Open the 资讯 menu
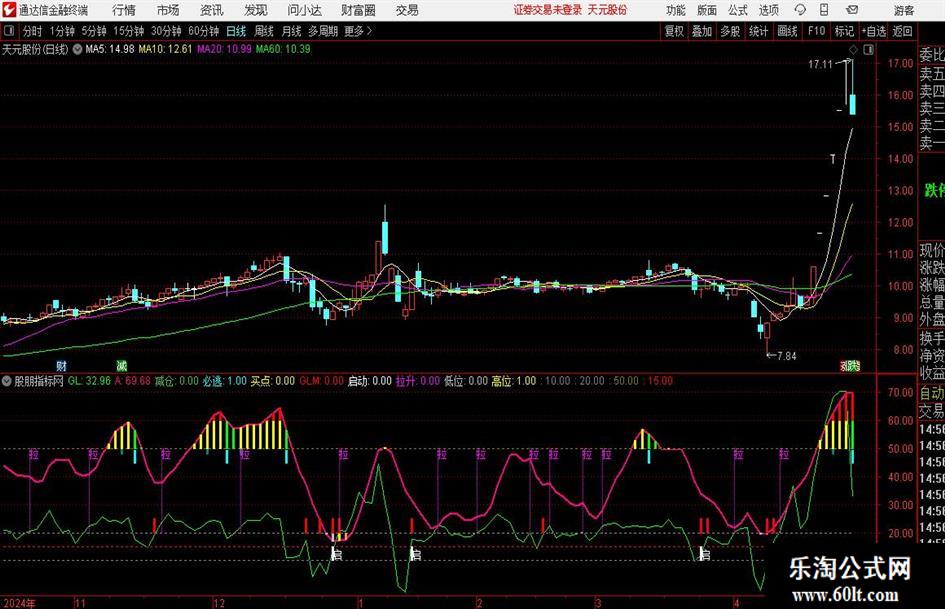Viewport: 945px width, 609px height. [212, 10]
